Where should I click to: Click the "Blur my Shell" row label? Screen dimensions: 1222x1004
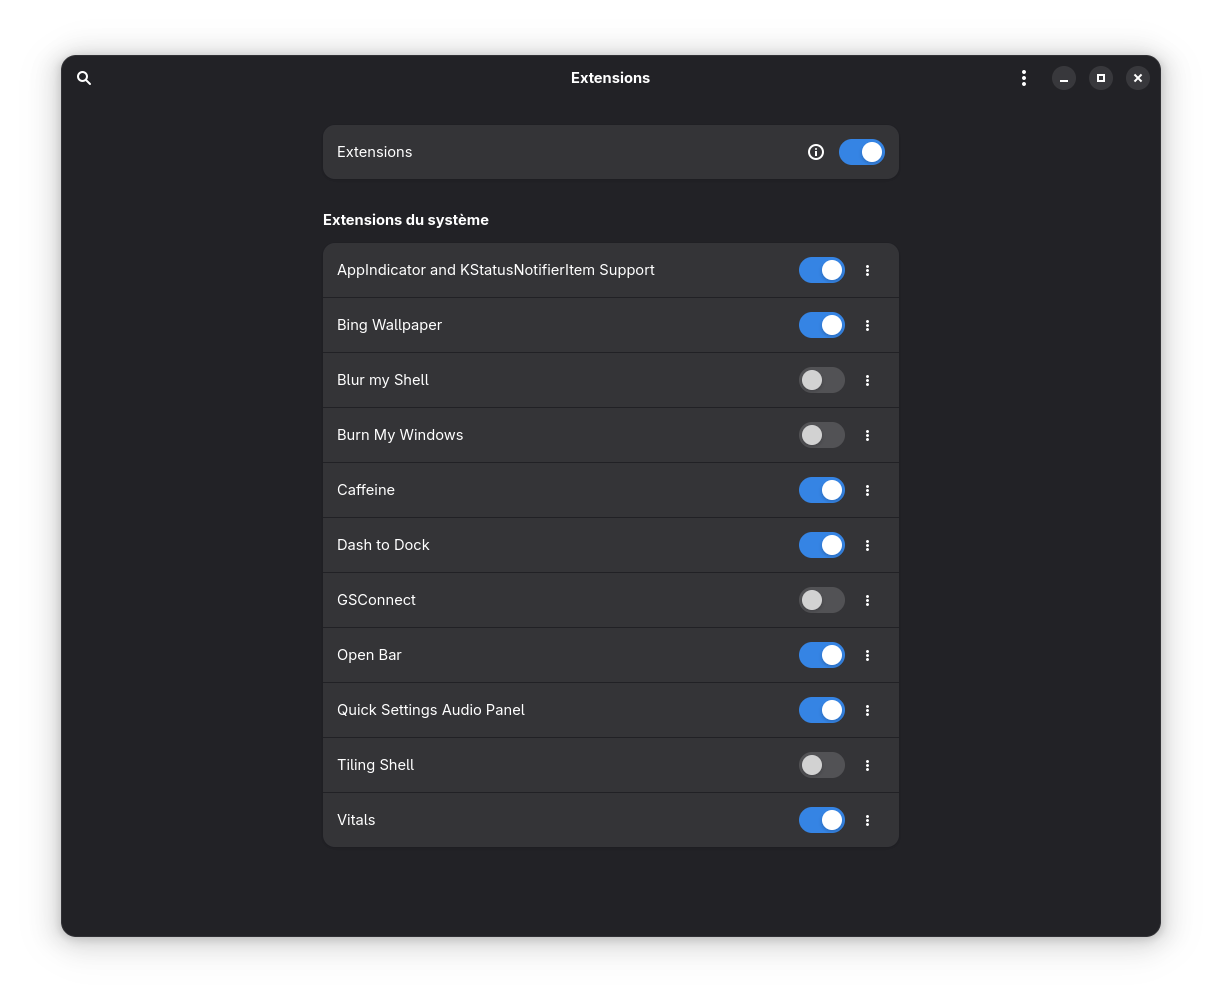click(x=383, y=380)
